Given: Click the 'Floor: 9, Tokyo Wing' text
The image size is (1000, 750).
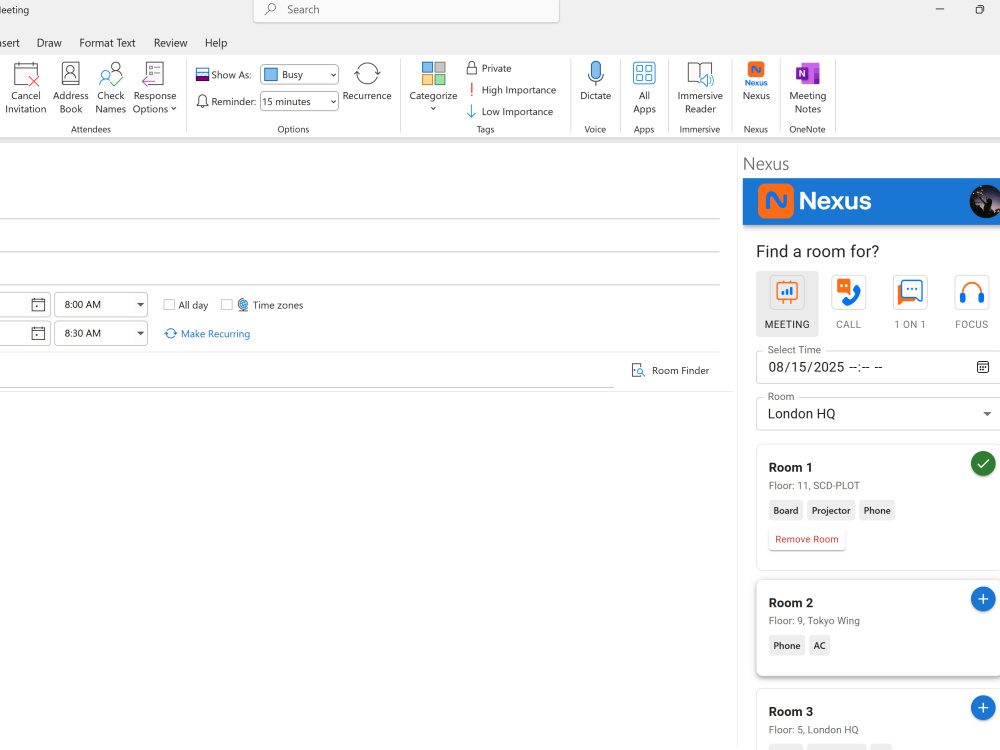Looking at the screenshot, I should (814, 621).
